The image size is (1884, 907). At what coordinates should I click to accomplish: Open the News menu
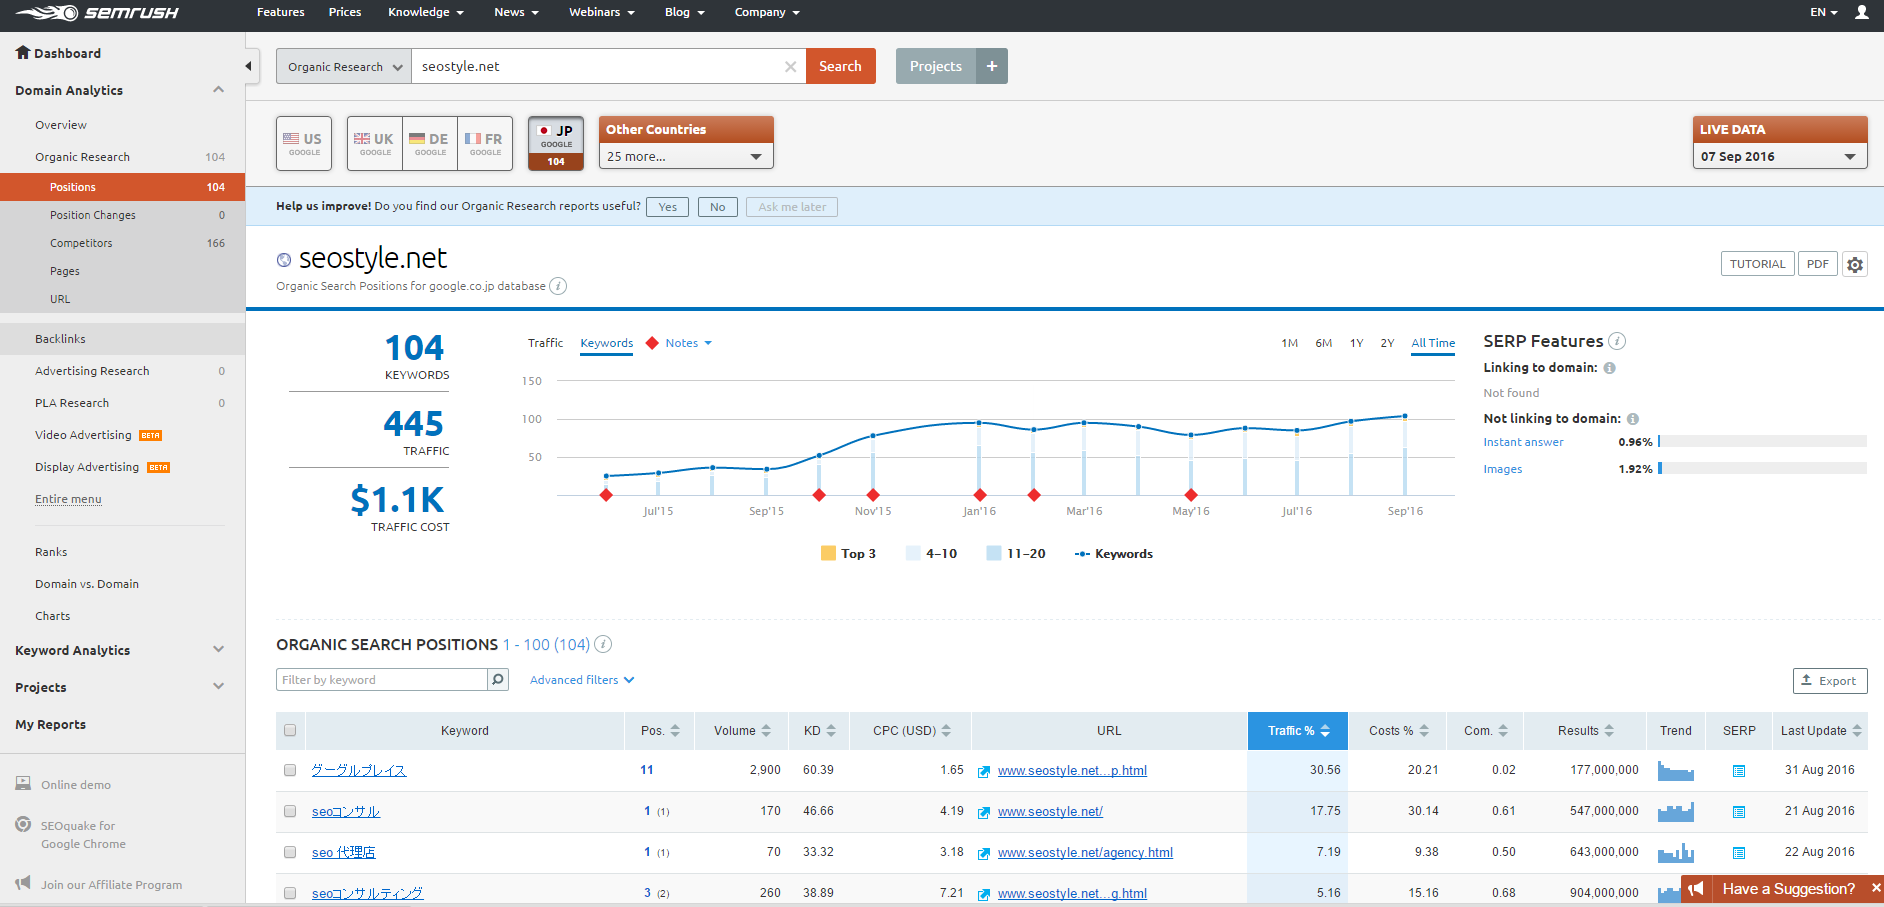[517, 12]
